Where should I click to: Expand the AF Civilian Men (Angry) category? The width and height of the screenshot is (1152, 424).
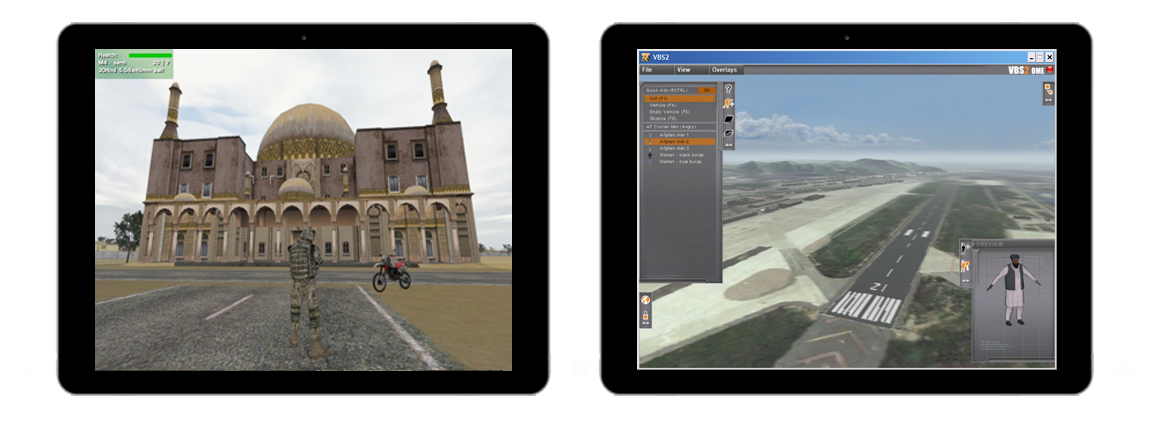click(680, 127)
